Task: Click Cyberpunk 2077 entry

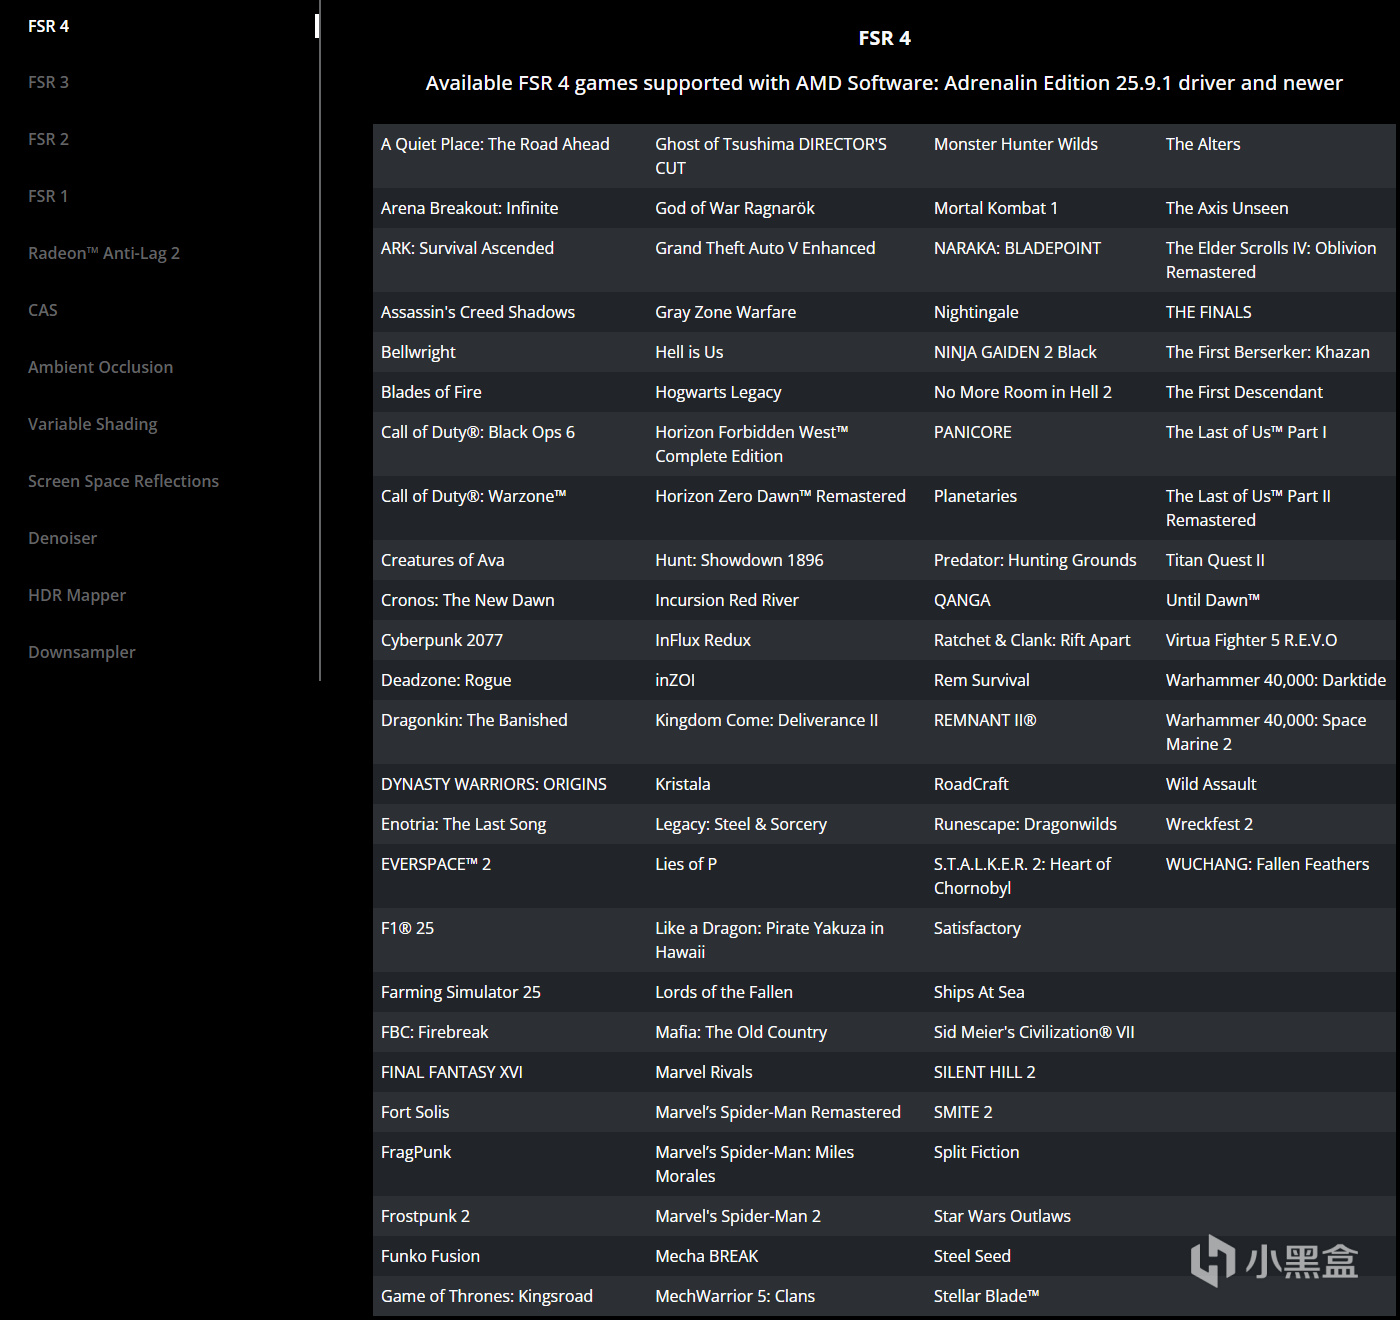Action: pos(442,640)
